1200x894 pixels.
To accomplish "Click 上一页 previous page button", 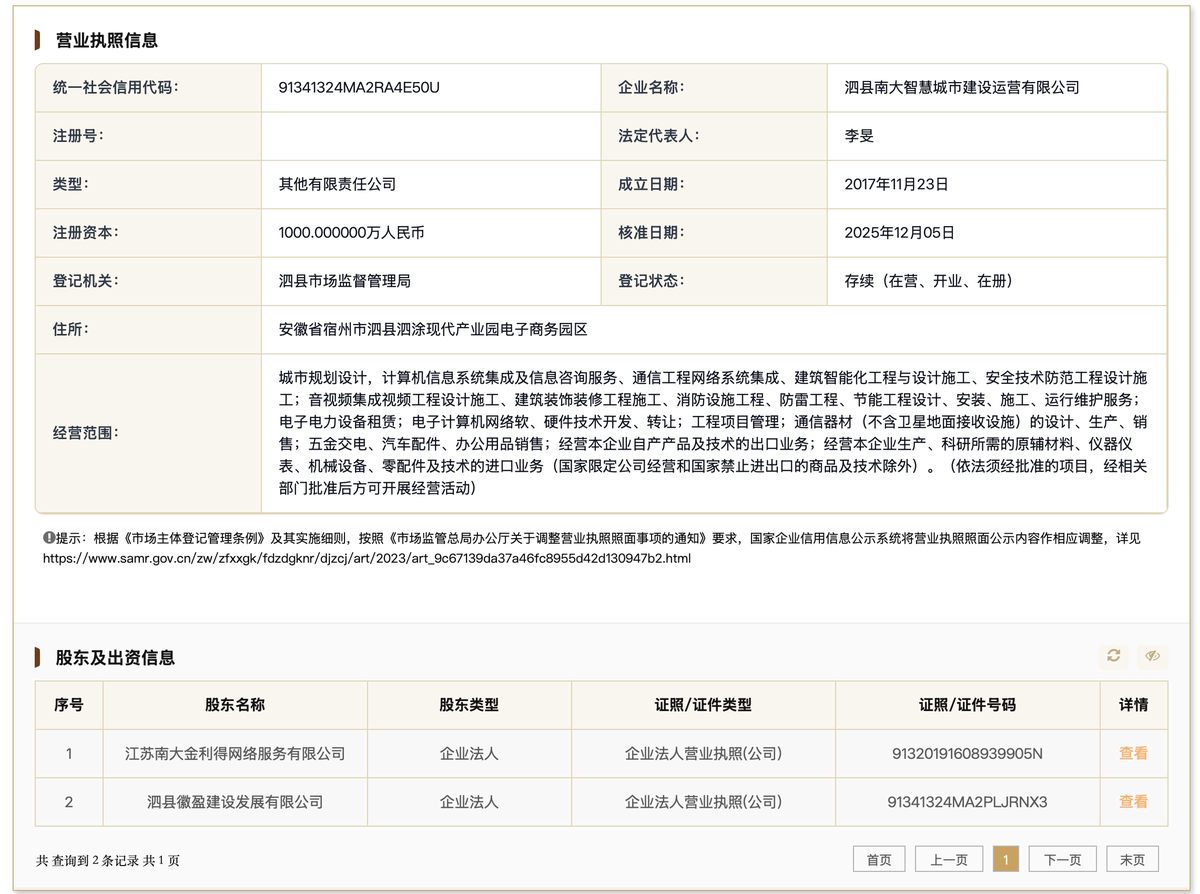I will click(x=949, y=859).
